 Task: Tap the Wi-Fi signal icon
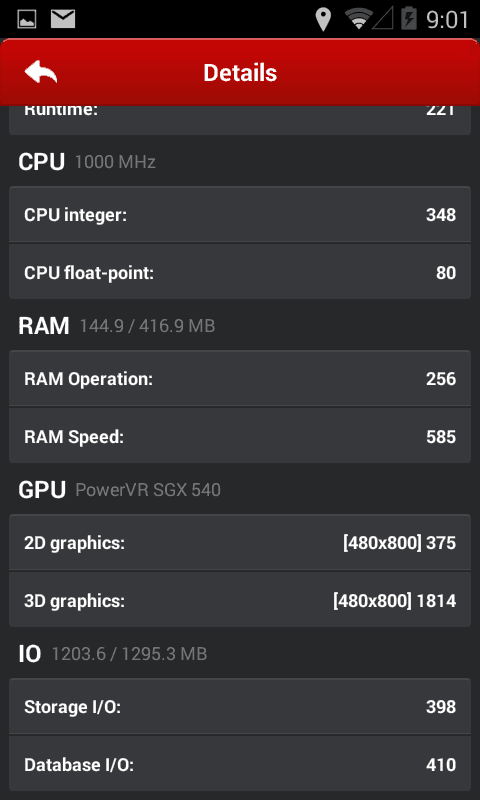point(358,19)
